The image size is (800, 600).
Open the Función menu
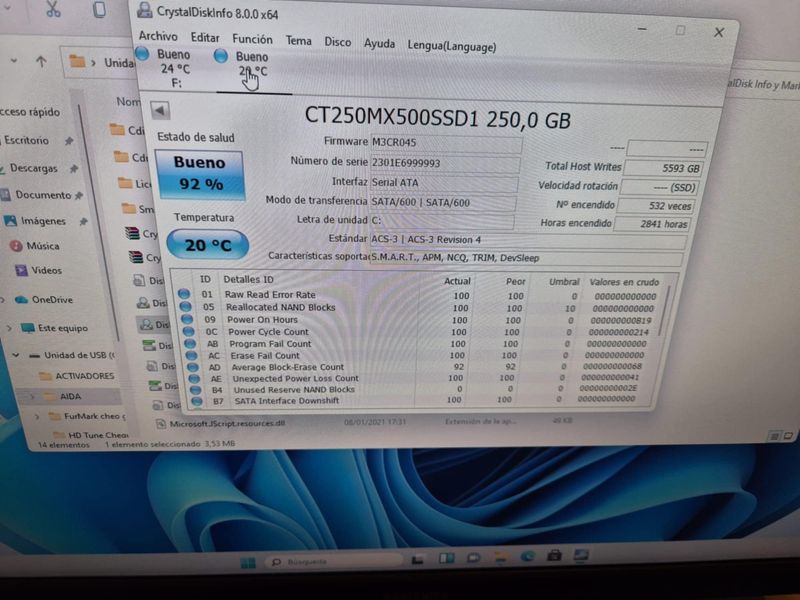(x=252, y=39)
